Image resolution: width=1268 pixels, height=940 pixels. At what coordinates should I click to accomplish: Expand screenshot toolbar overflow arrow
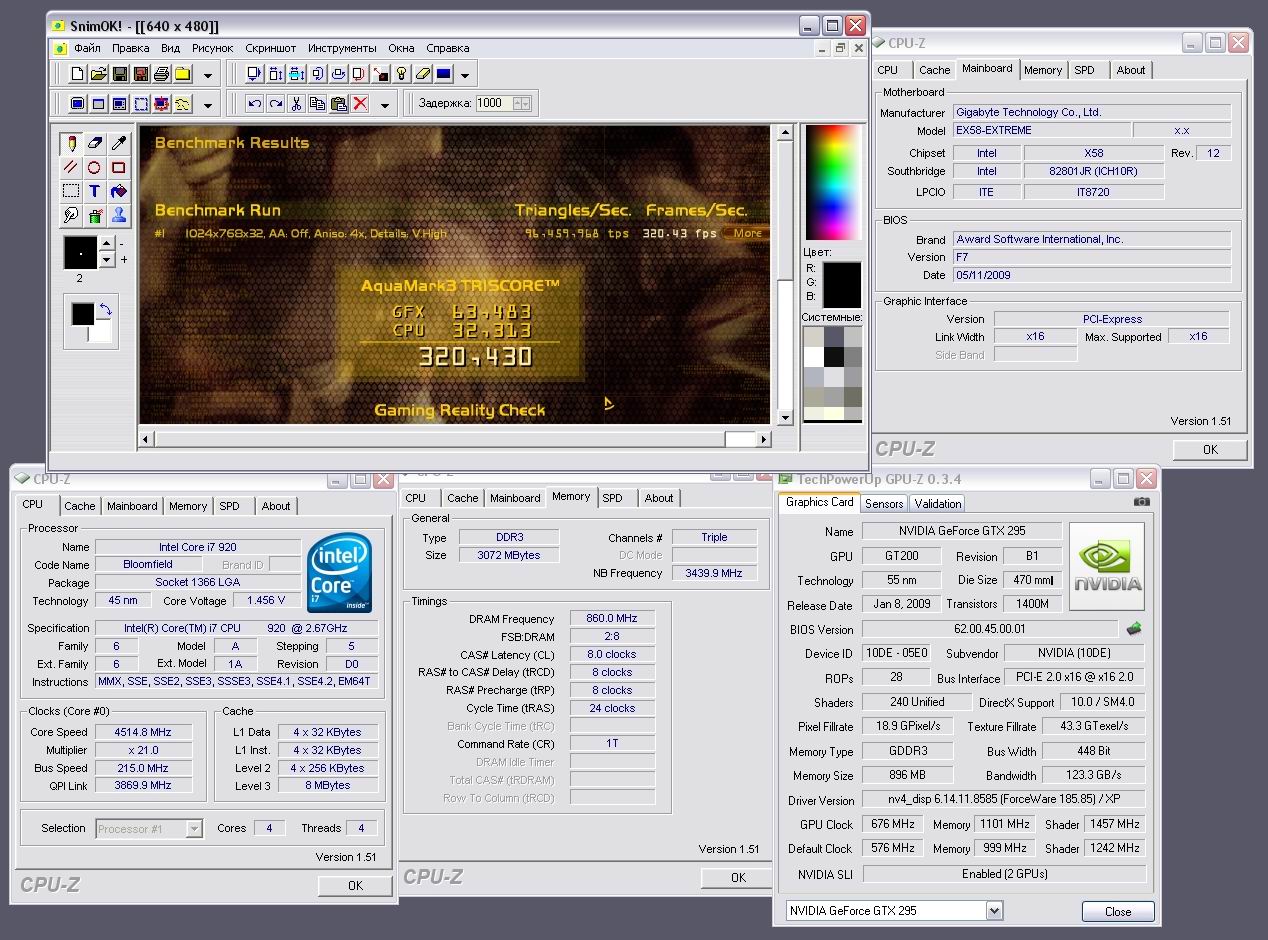click(208, 104)
